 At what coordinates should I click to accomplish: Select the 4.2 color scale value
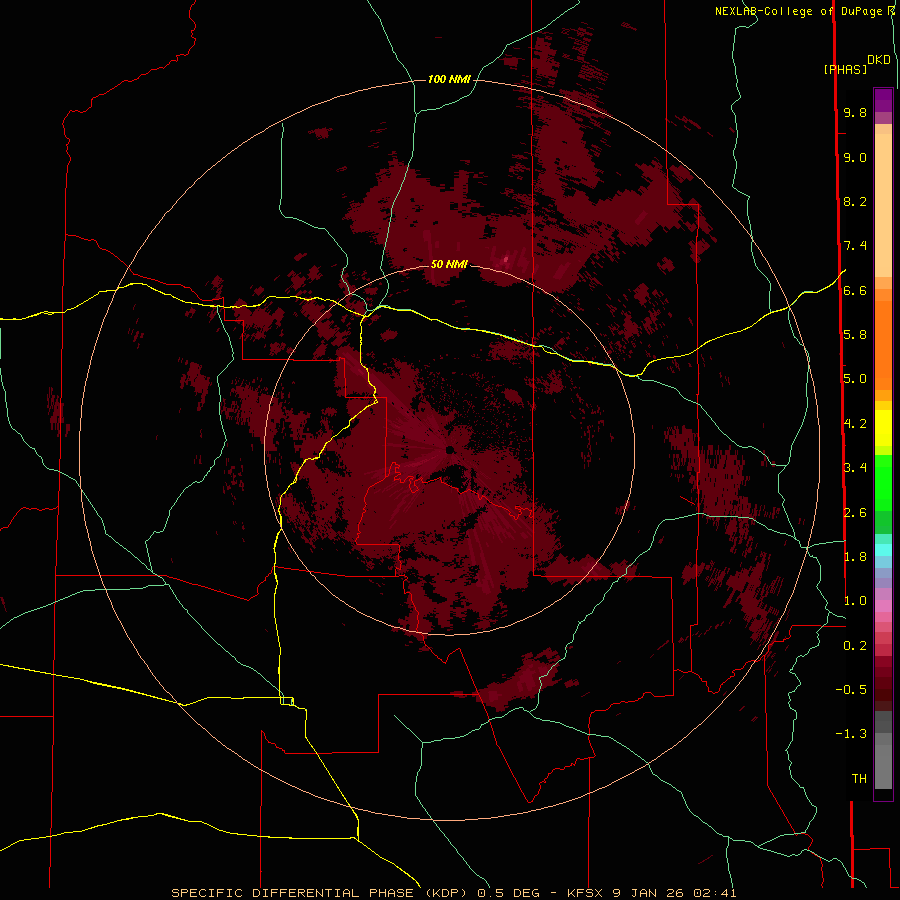pyautogui.click(x=855, y=424)
